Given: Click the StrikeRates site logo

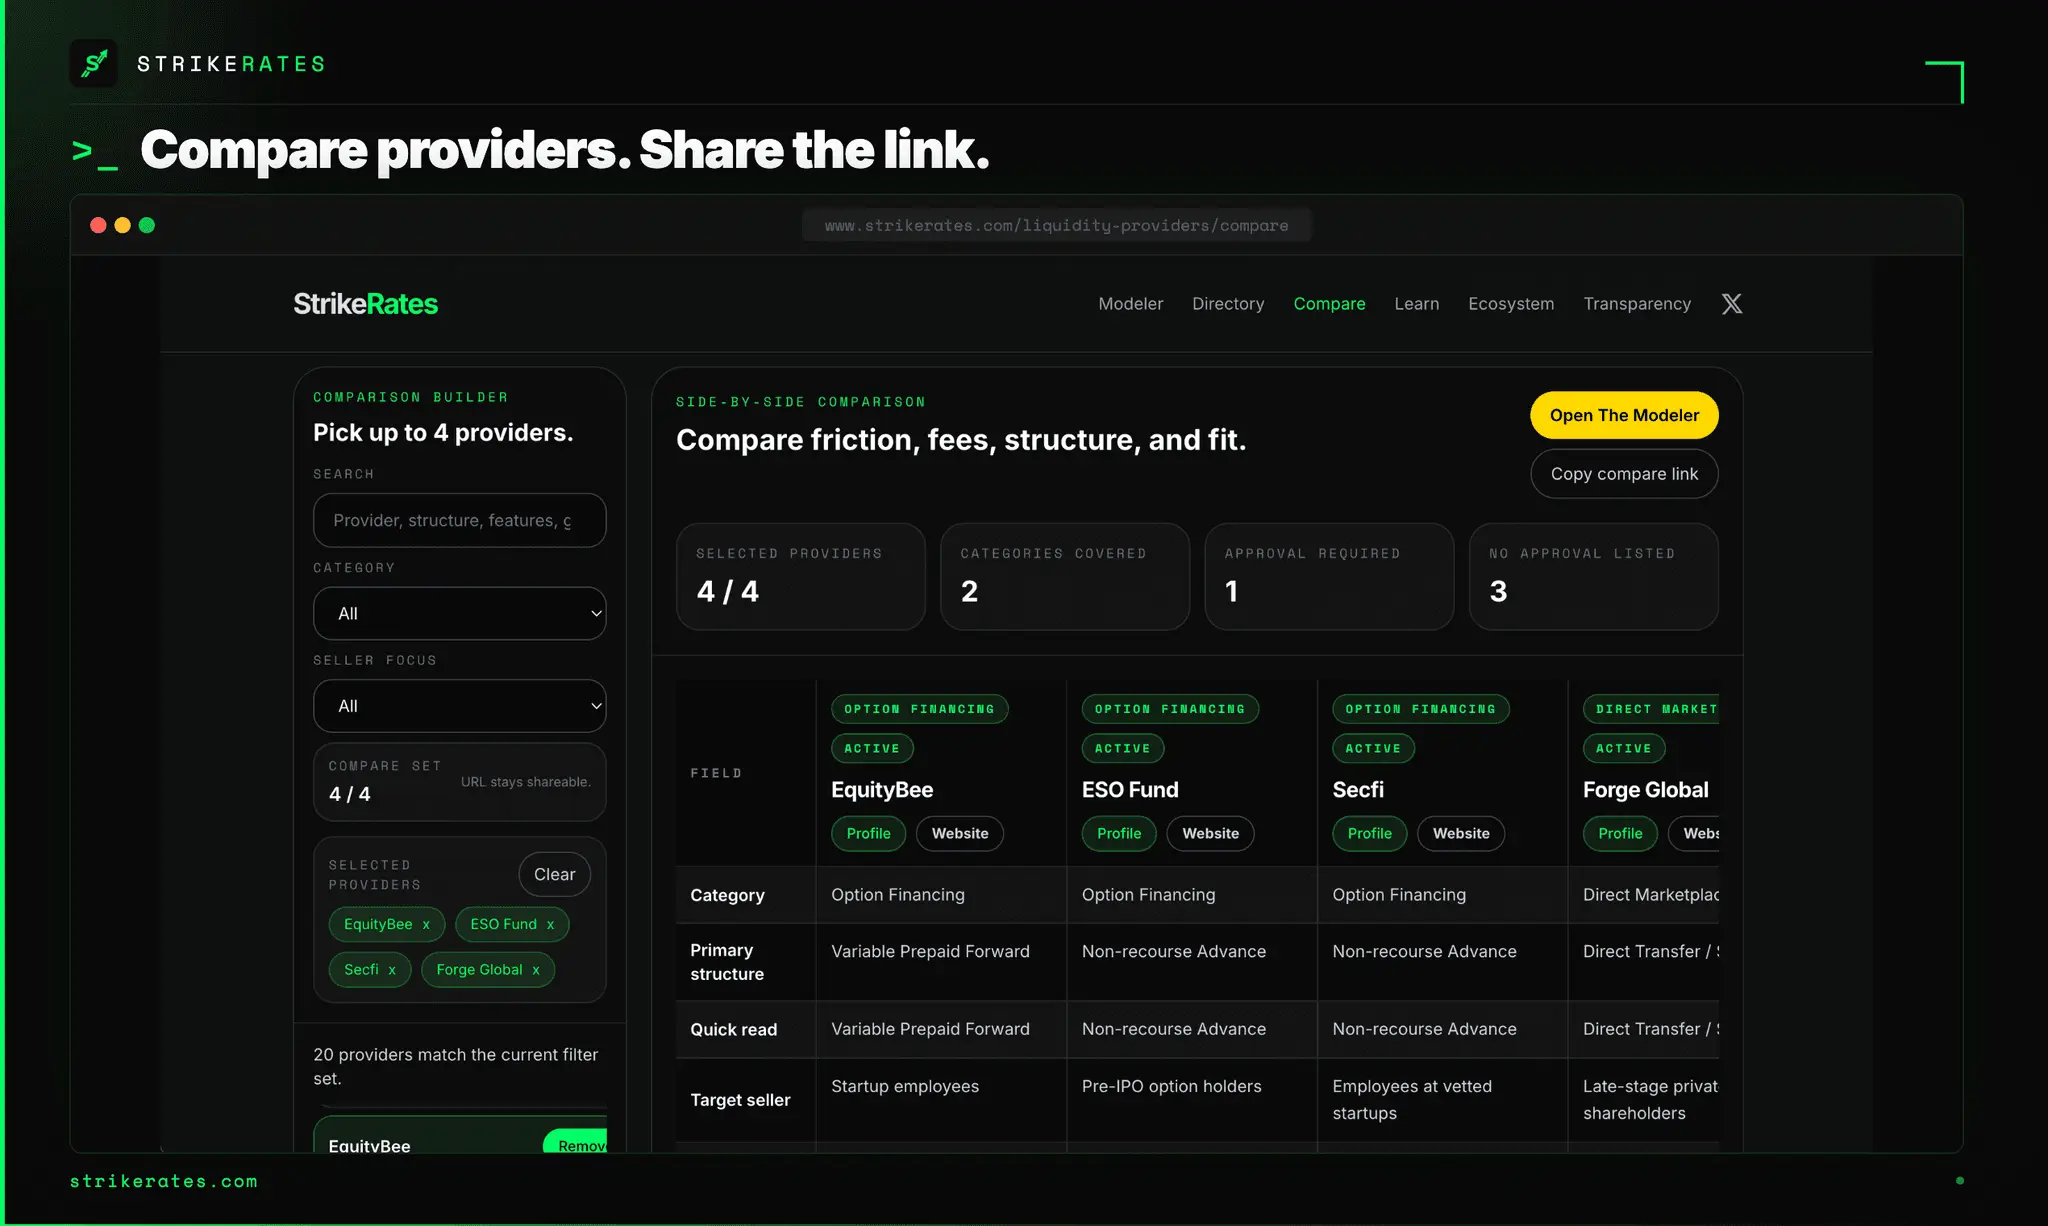Looking at the screenshot, I should pos(365,304).
